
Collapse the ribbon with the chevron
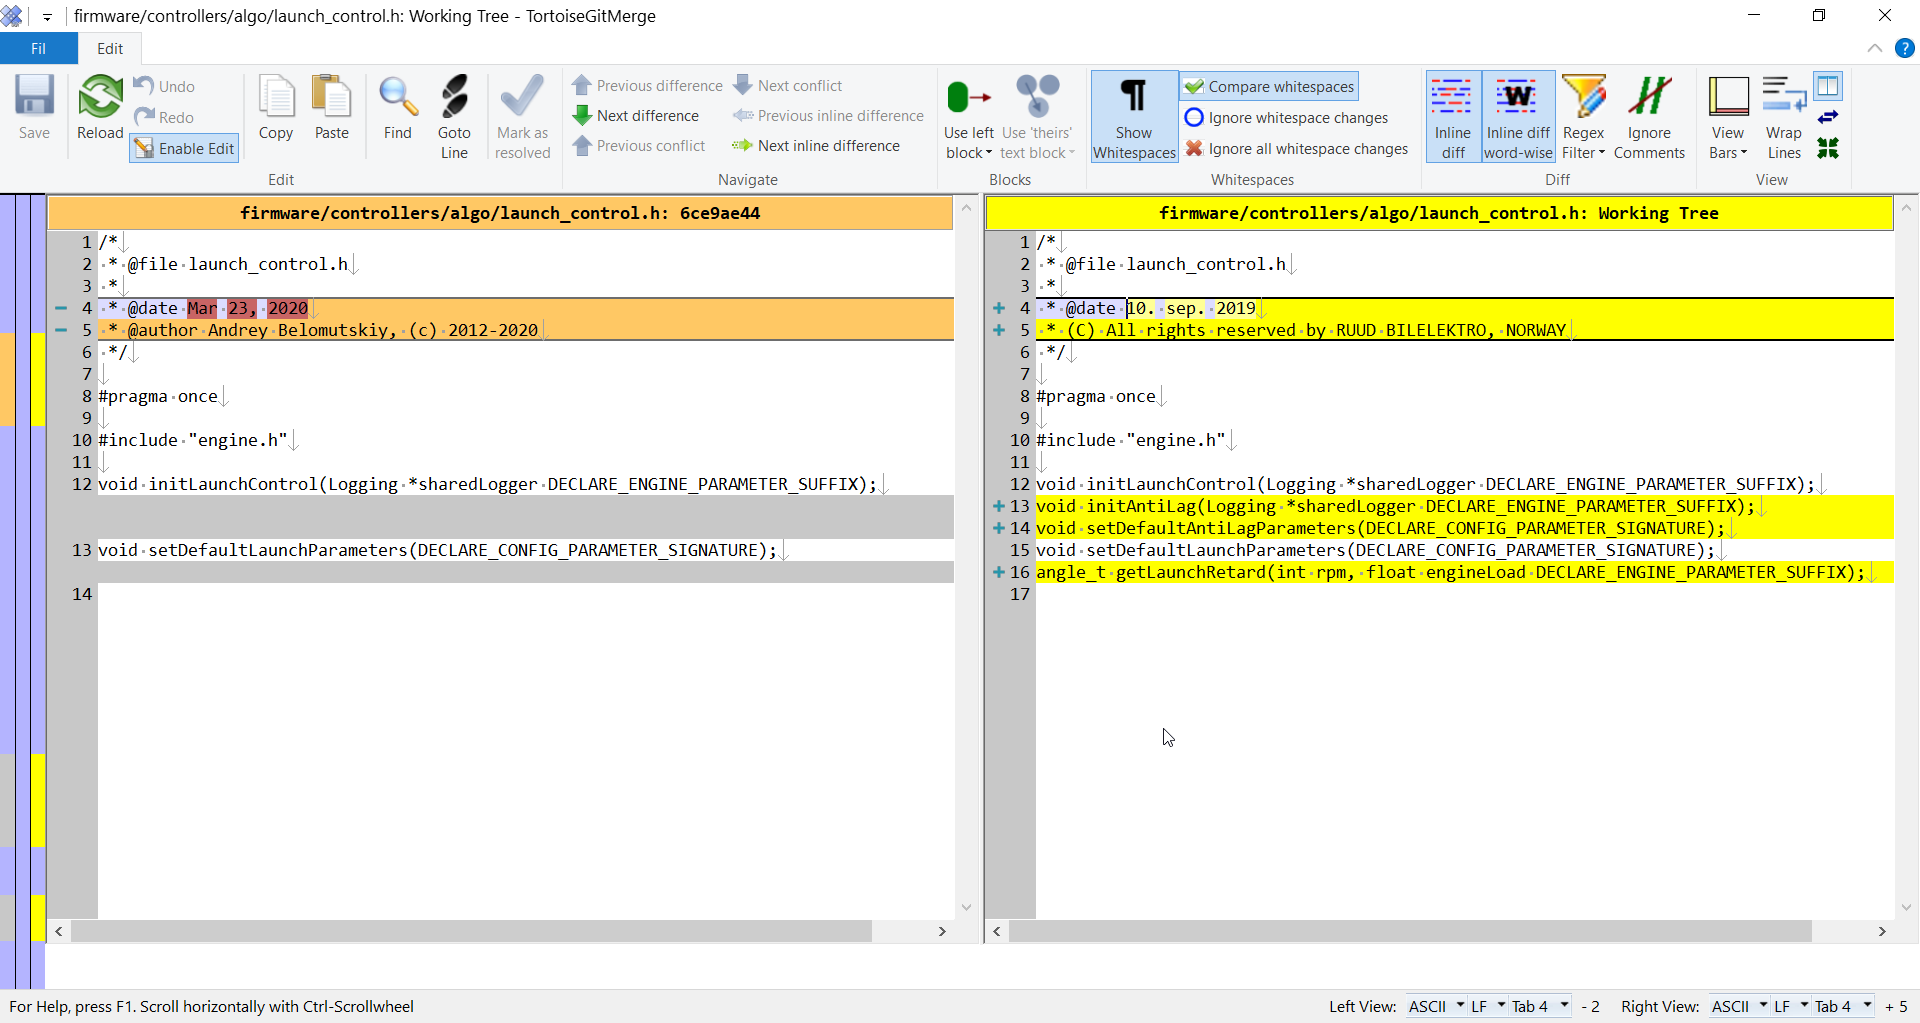click(x=1874, y=48)
